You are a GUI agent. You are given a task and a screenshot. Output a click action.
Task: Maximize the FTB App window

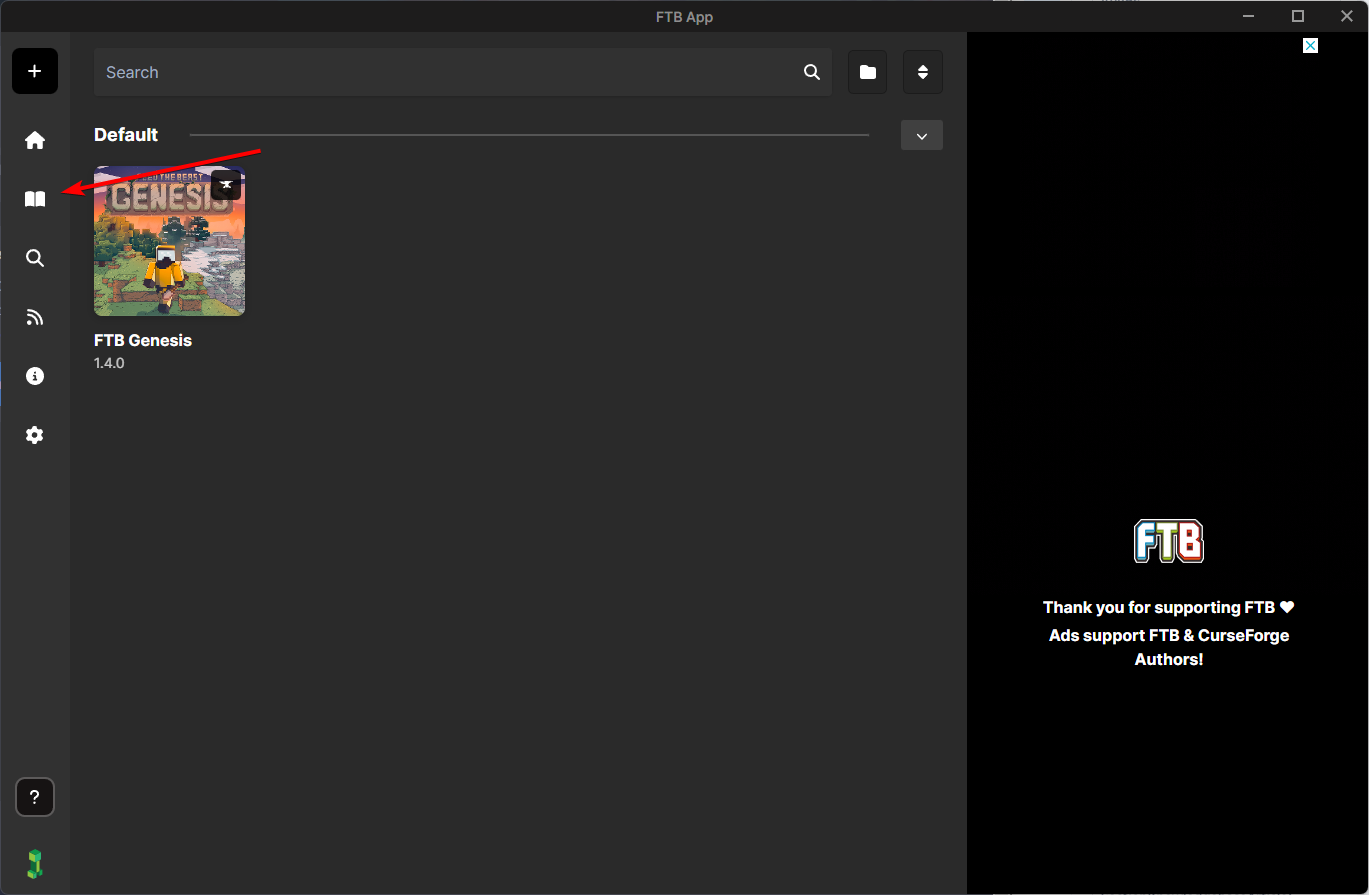click(1298, 16)
